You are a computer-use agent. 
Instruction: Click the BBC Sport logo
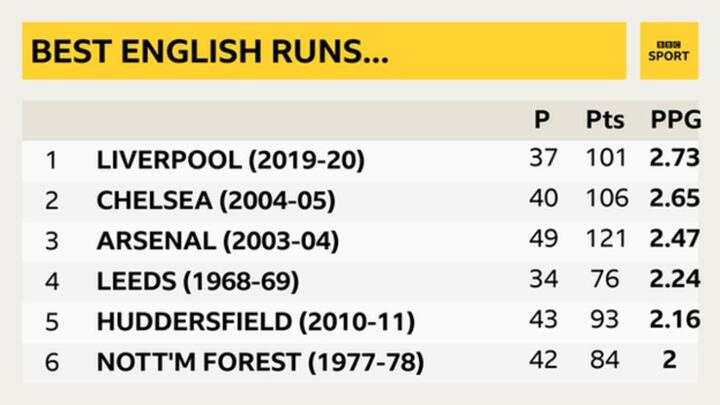click(669, 51)
